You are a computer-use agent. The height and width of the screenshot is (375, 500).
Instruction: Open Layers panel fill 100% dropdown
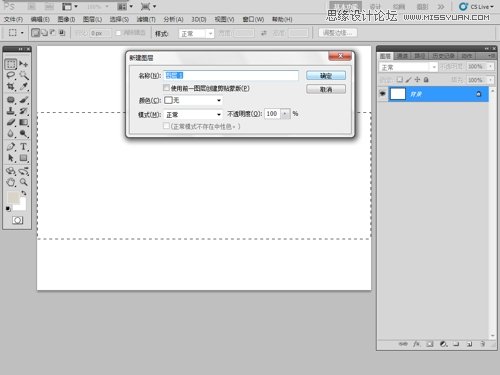490,80
